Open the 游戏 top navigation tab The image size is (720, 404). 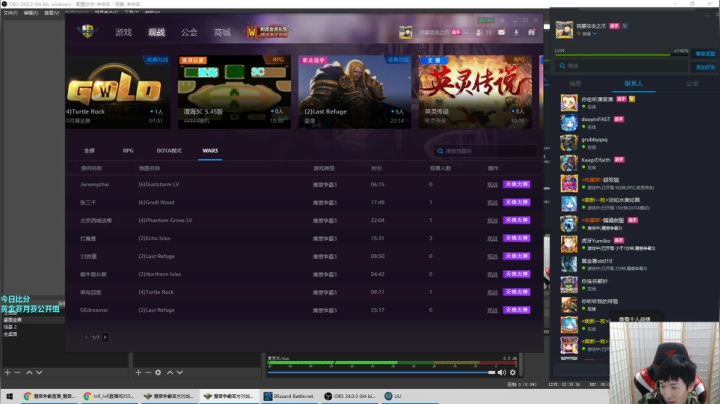point(124,32)
